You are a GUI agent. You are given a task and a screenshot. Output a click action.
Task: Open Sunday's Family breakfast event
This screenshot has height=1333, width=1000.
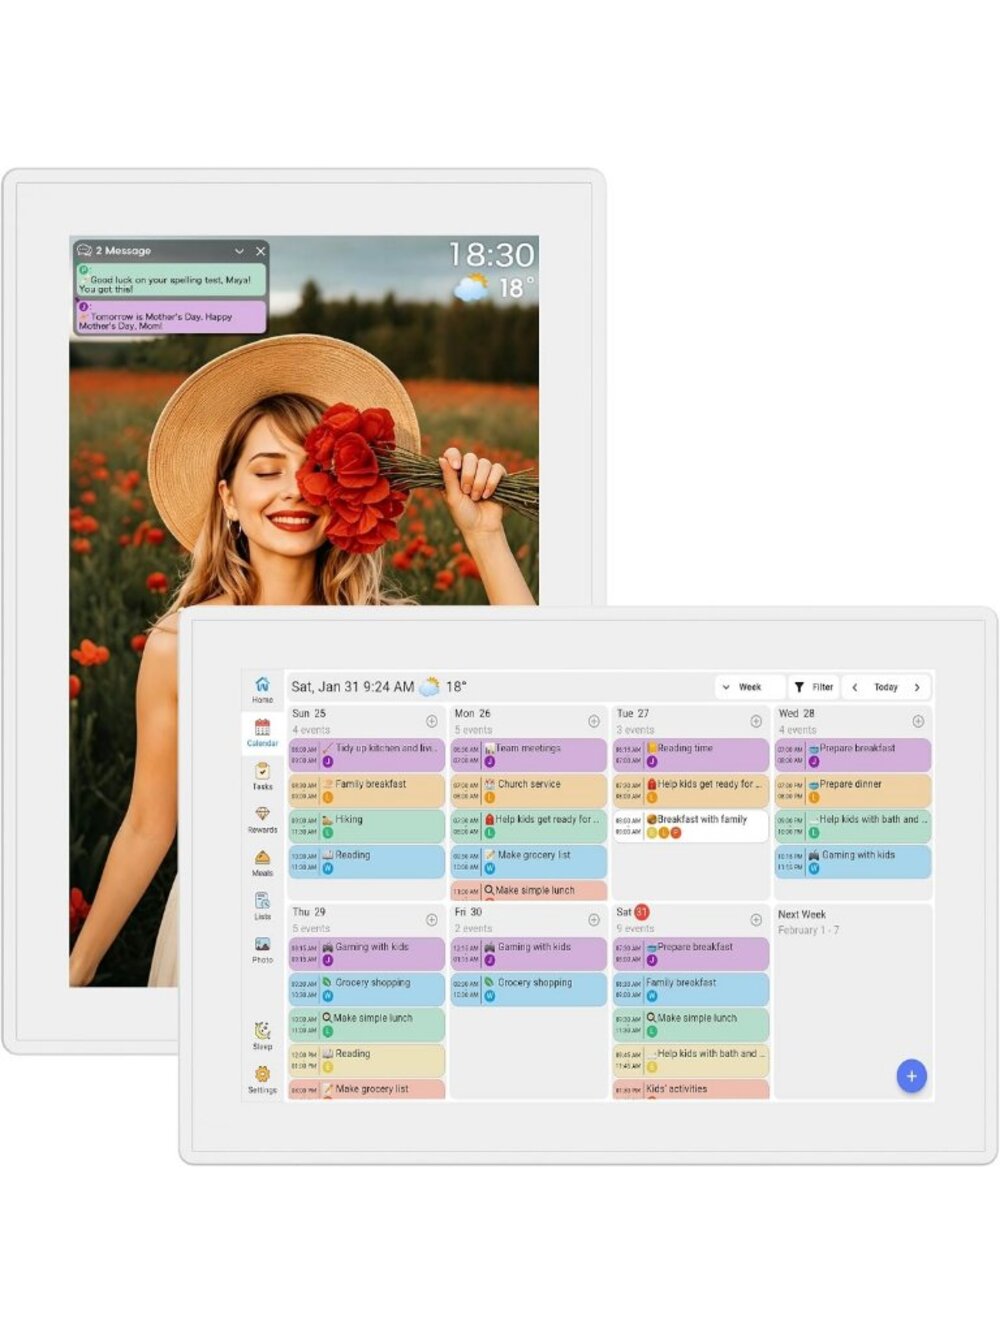(x=366, y=791)
